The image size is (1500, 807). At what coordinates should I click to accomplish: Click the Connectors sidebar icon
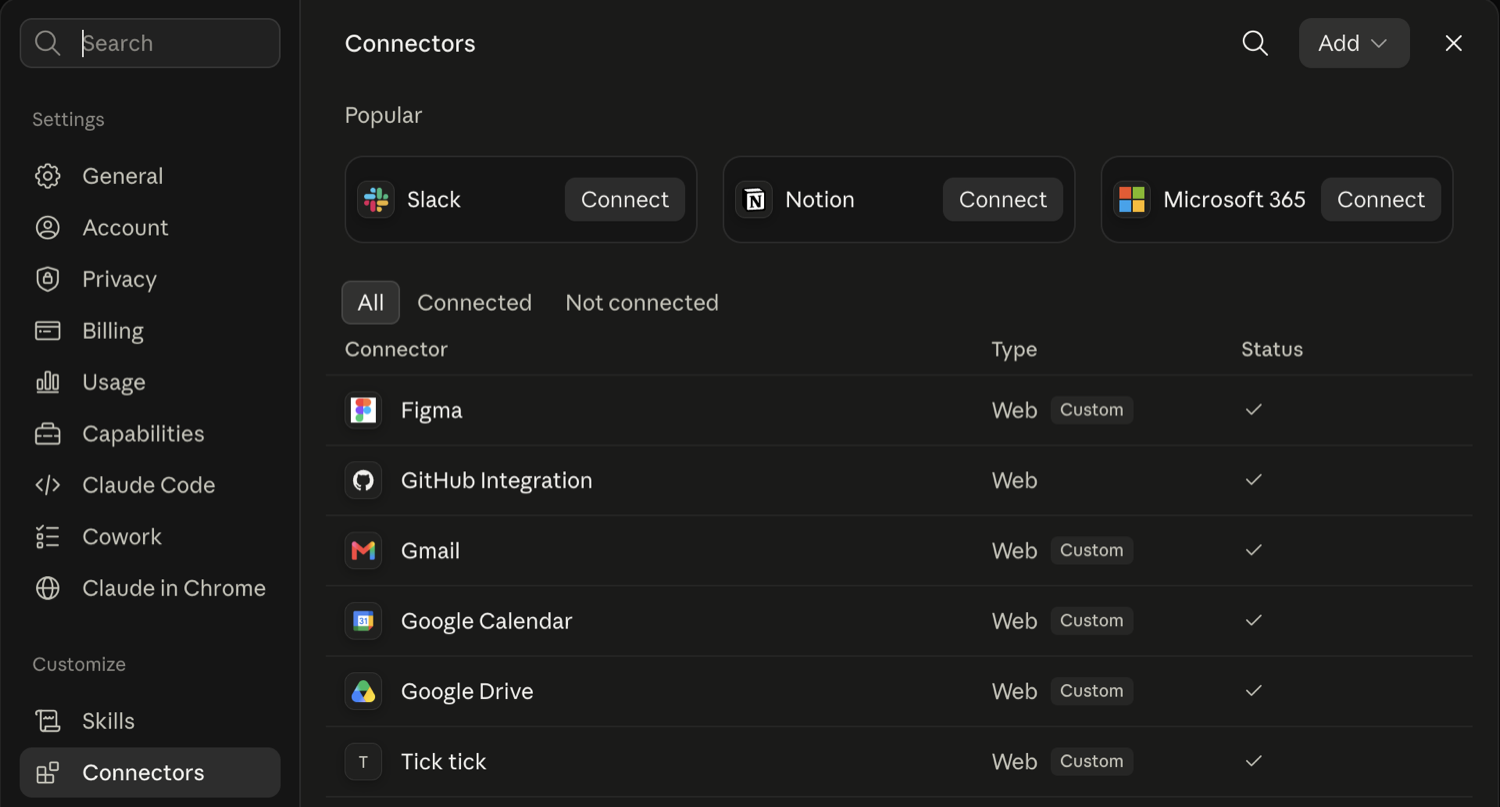click(48, 773)
